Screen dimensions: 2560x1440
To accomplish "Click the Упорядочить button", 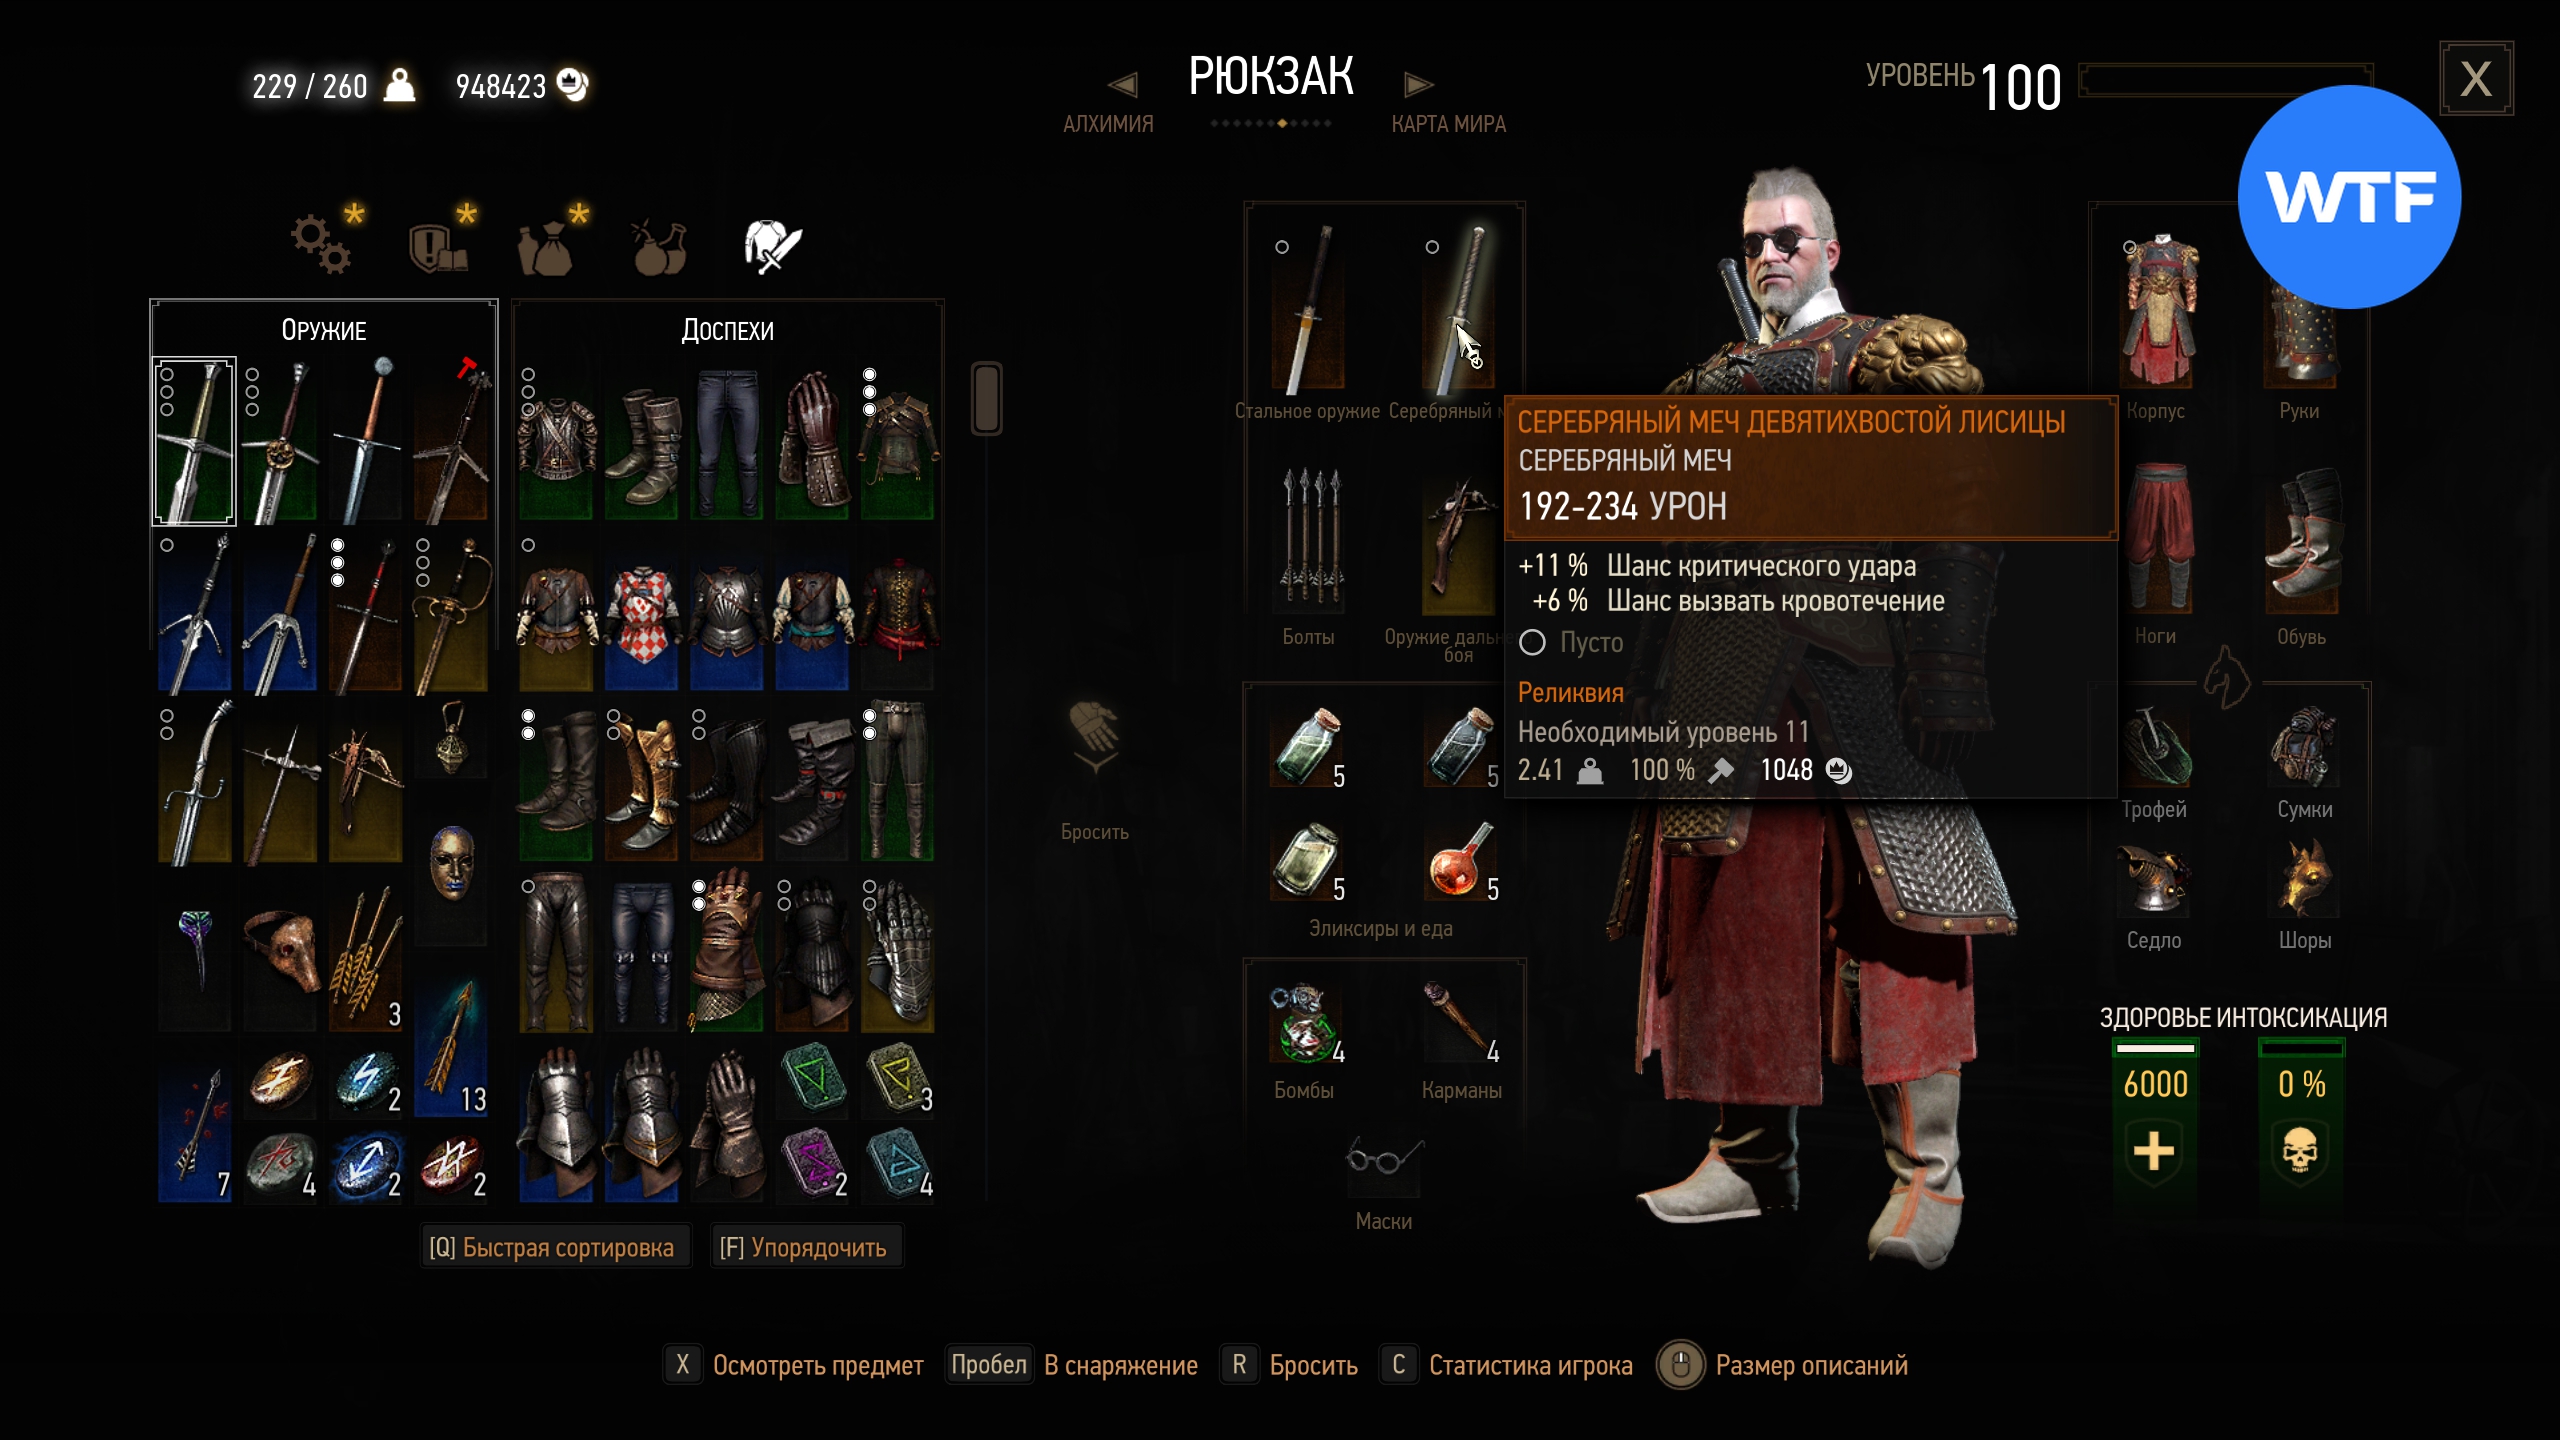I will tap(806, 1247).
